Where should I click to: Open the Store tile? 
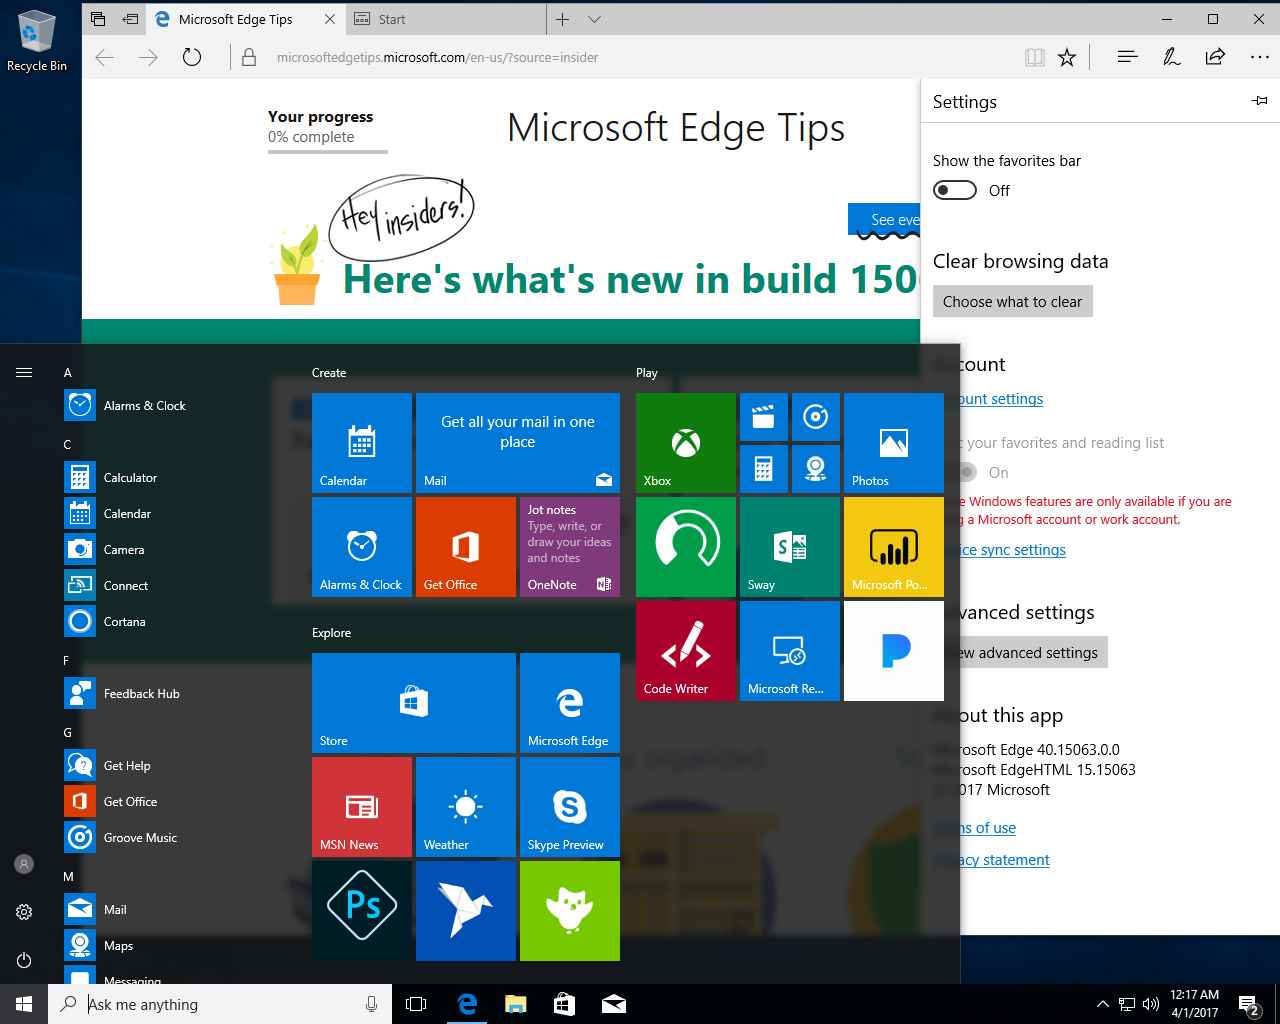point(414,703)
